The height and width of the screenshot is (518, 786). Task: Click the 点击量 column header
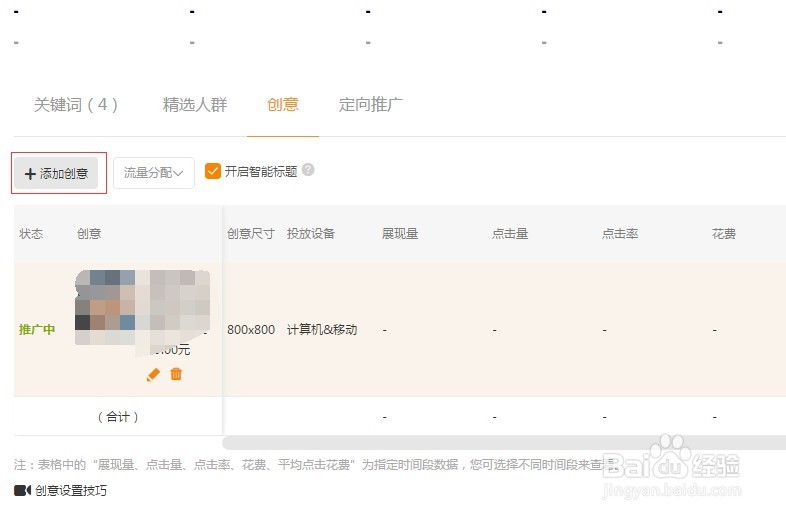(x=510, y=234)
